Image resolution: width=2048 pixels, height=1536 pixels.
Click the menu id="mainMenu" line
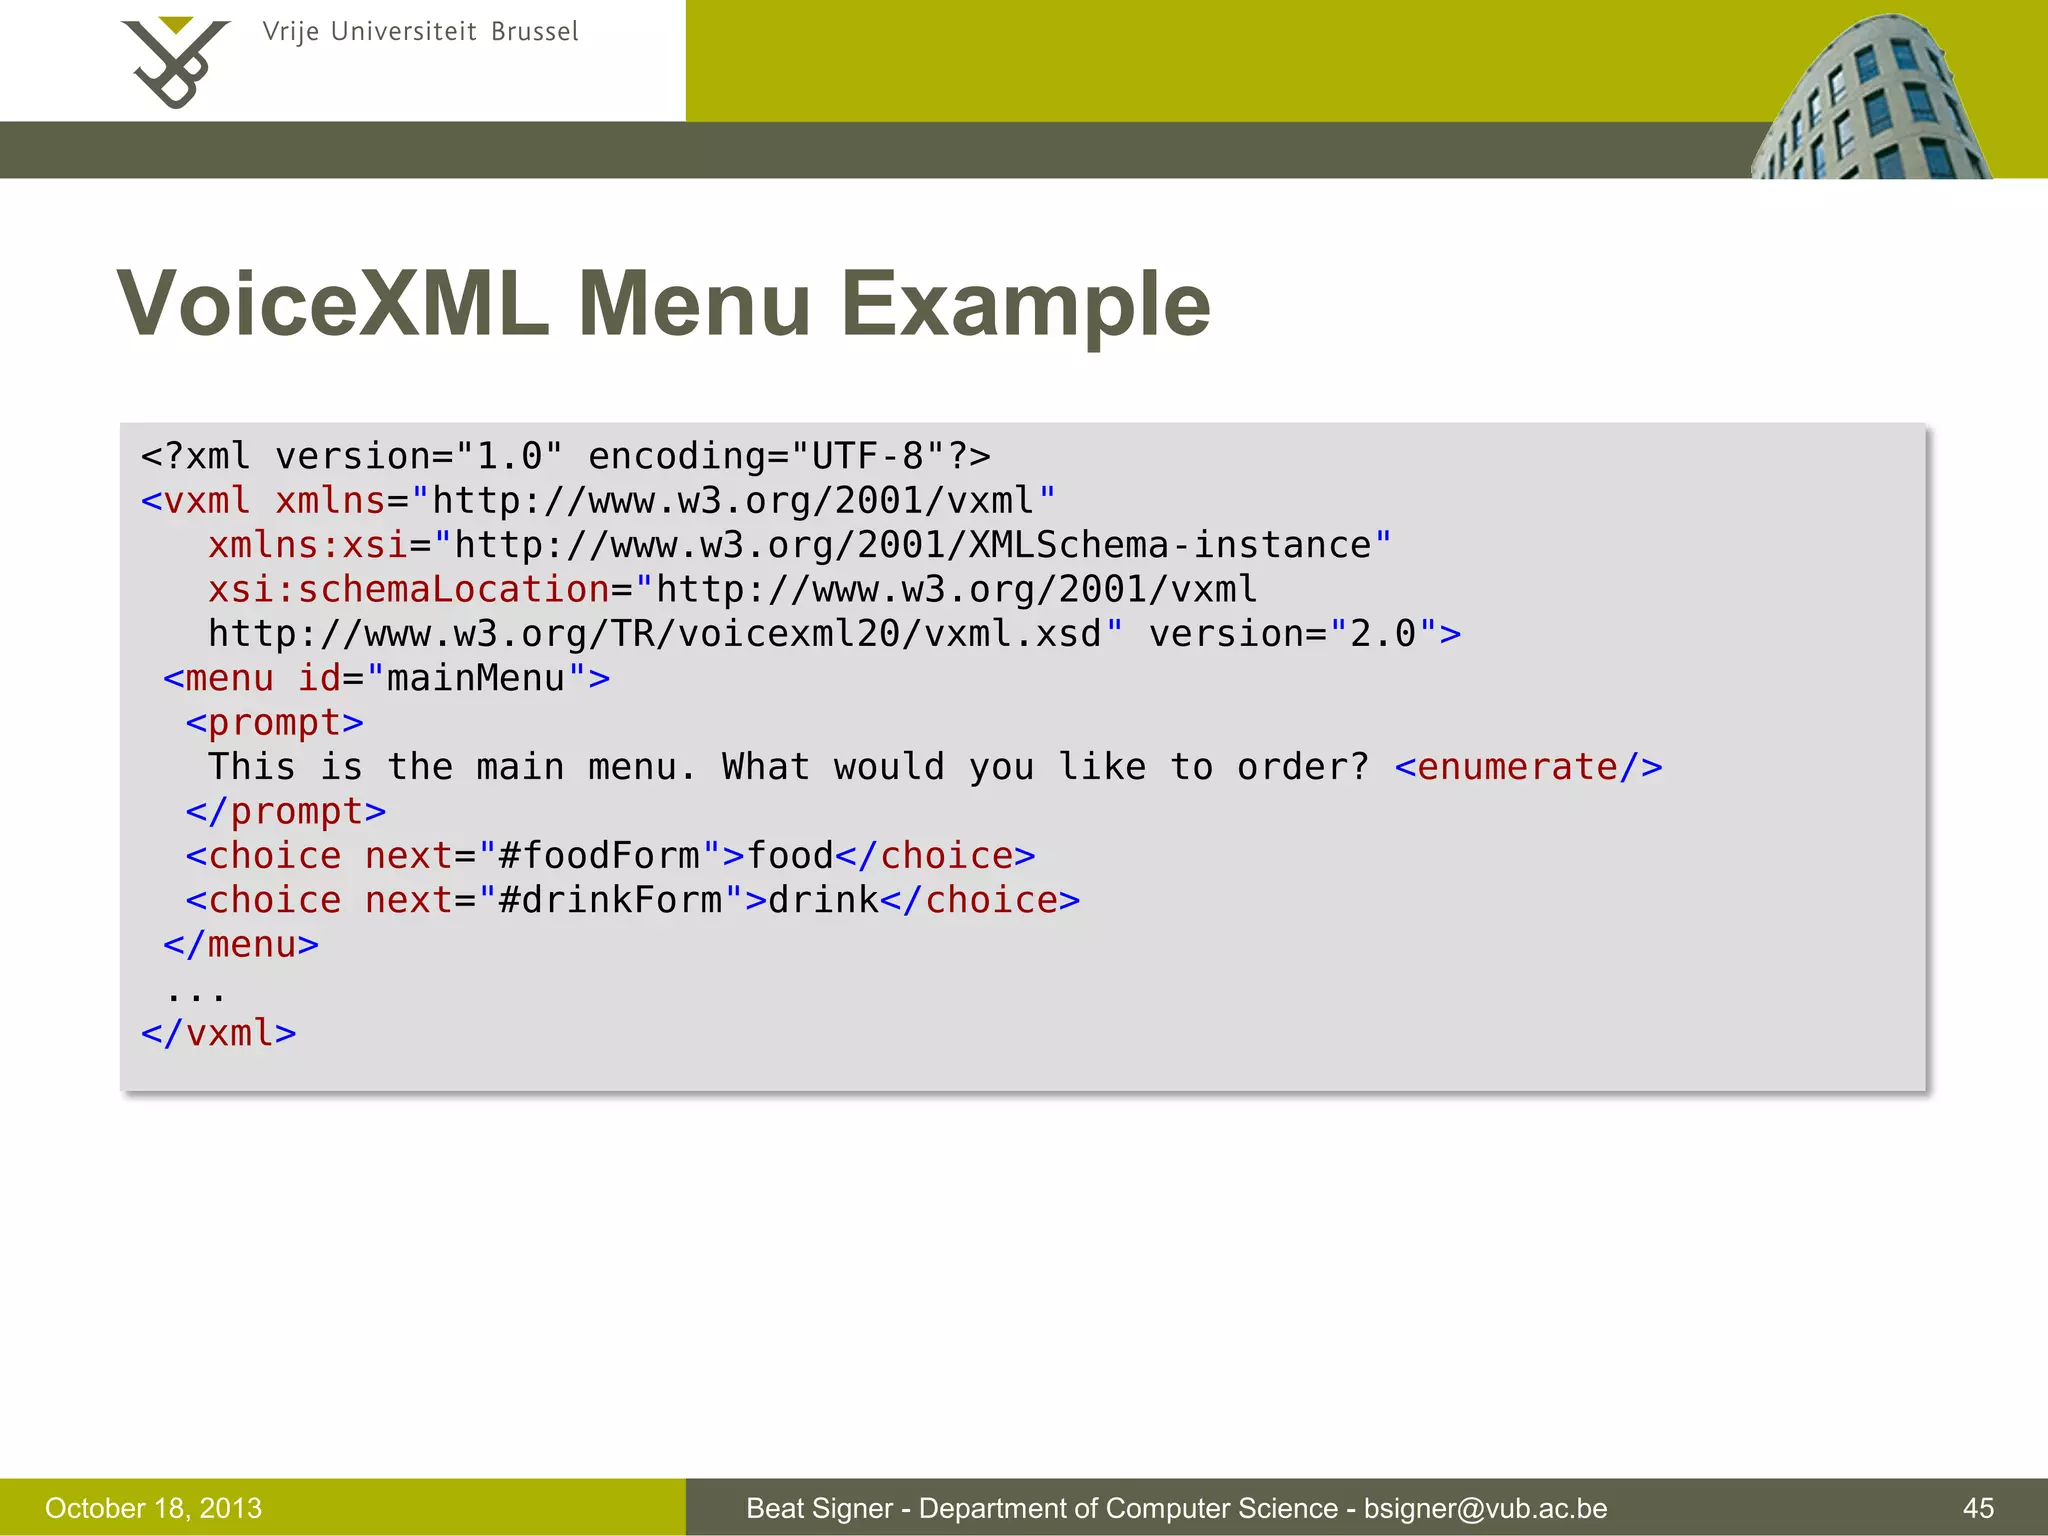pyautogui.click(x=387, y=678)
